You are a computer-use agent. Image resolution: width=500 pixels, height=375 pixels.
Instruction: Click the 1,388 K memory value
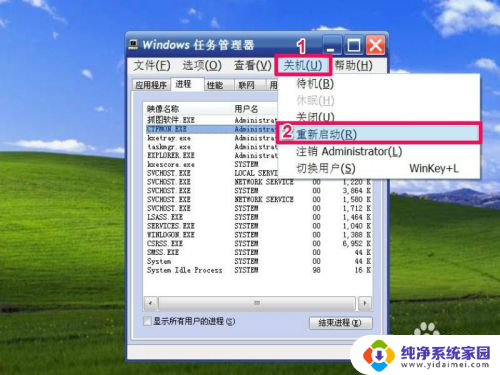[x=357, y=235]
